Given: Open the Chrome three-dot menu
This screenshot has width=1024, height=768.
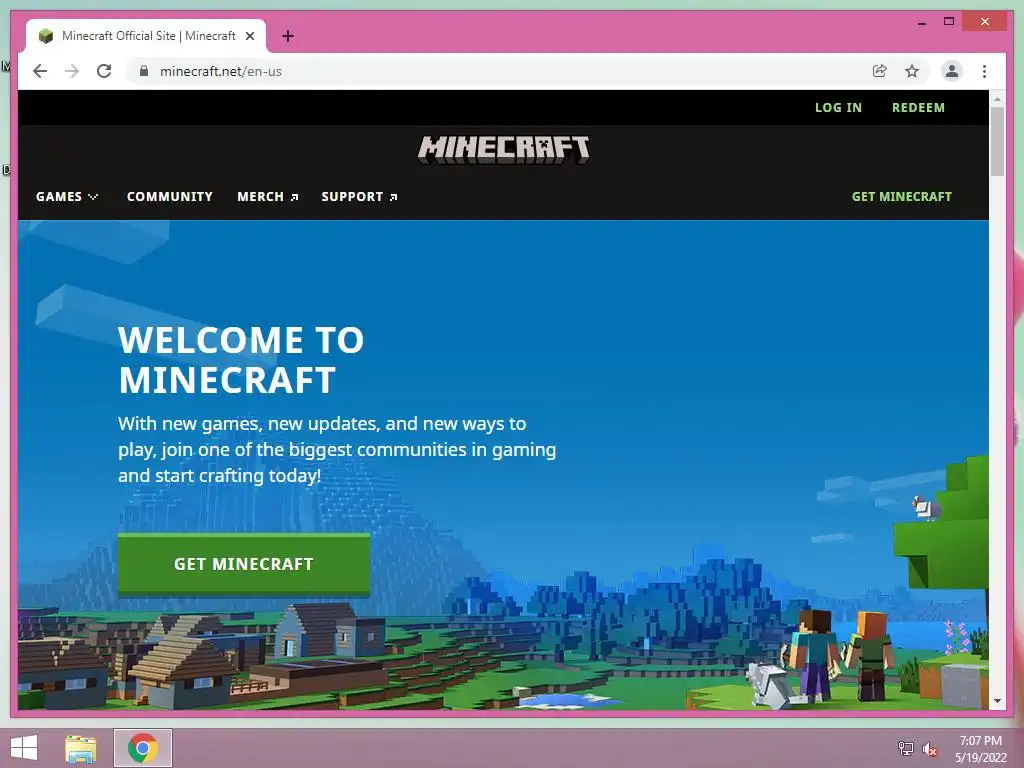Looking at the screenshot, I should [x=984, y=71].
